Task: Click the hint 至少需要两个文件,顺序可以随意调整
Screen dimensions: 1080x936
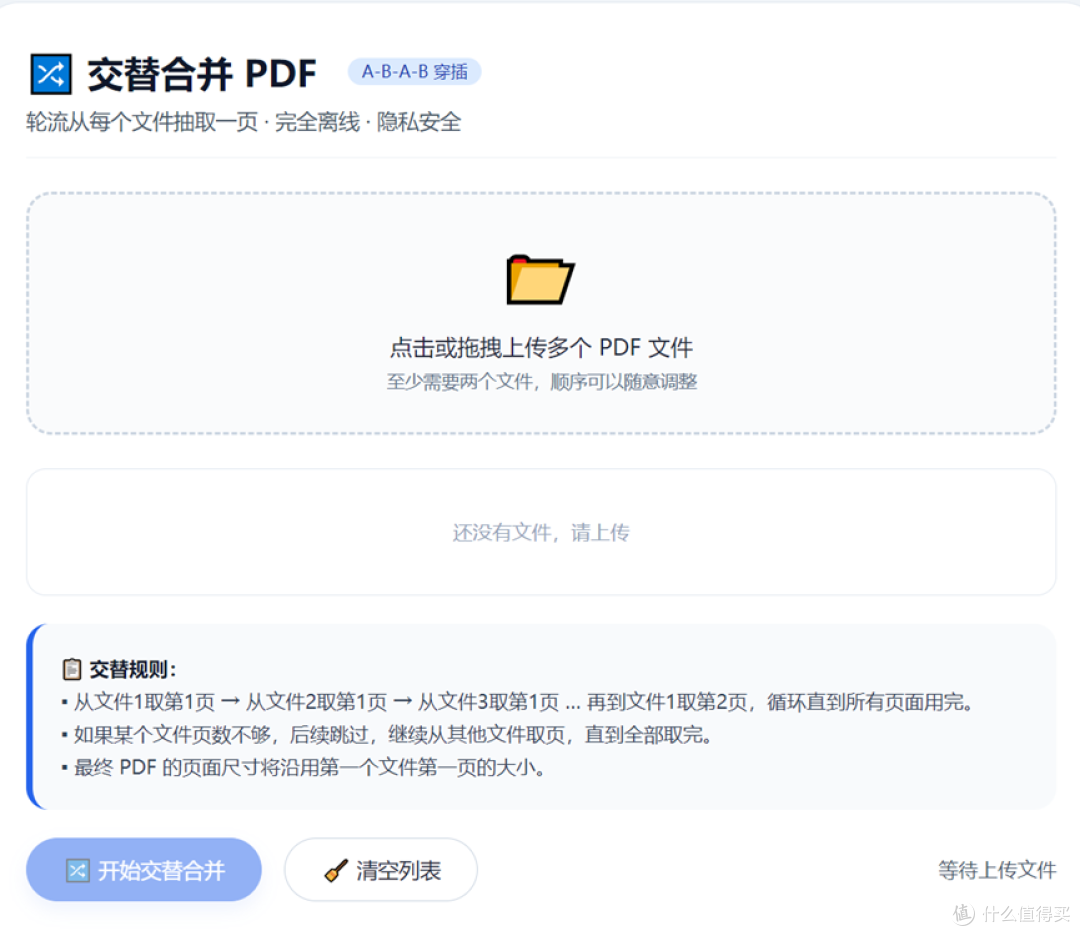Action: point(541,382)
